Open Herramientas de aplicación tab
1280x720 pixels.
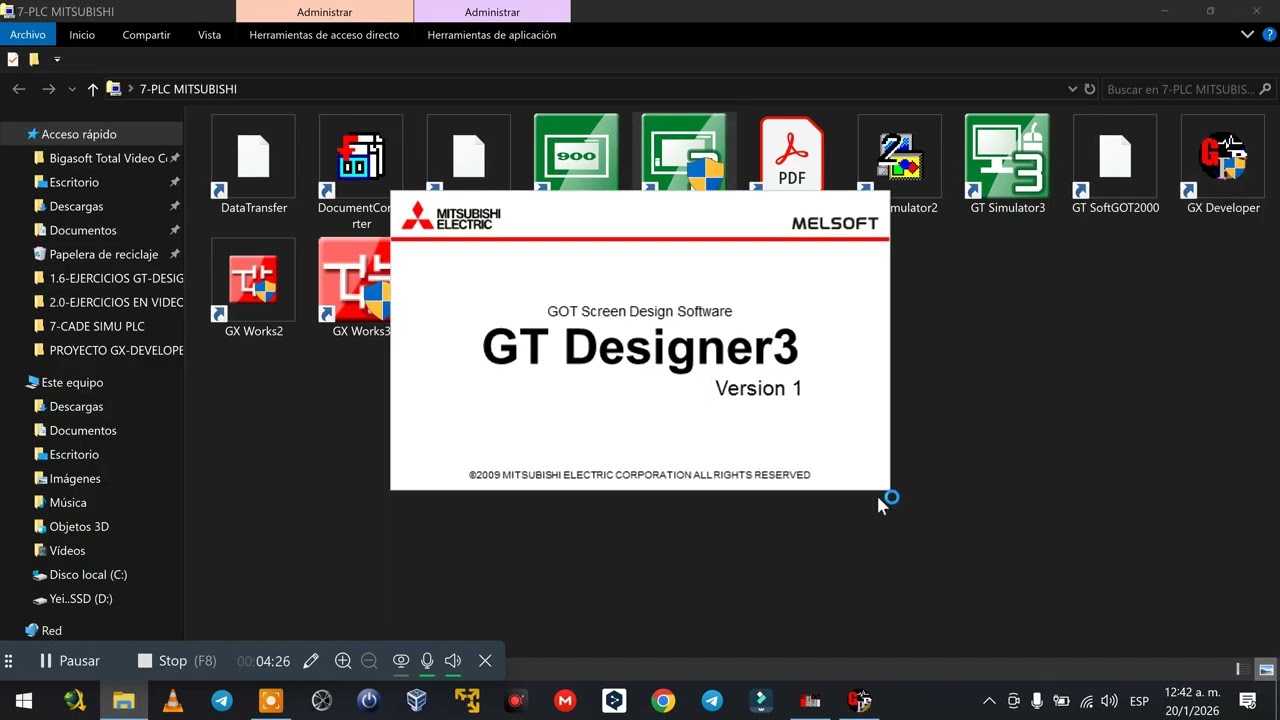492,35
